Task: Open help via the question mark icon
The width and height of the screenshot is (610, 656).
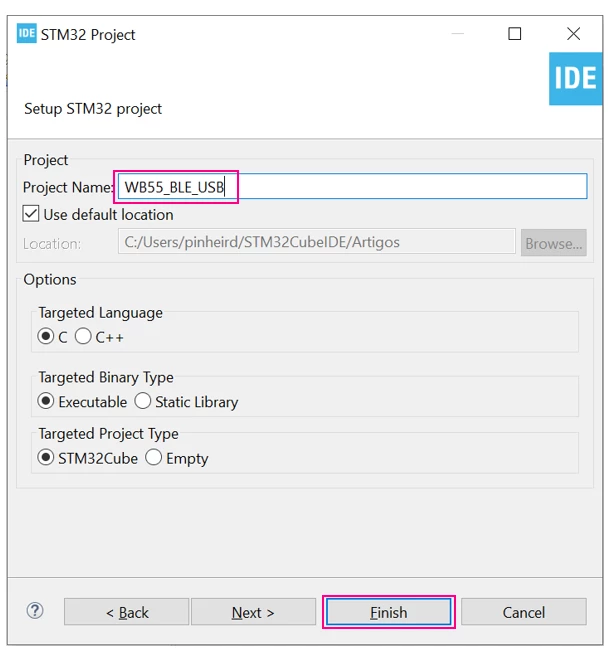Action: pyautogui.click(x=35, y=611)
